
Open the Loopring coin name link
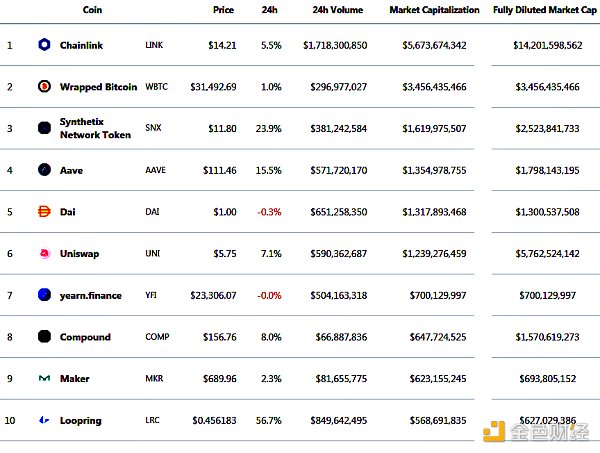coord(80,421)
